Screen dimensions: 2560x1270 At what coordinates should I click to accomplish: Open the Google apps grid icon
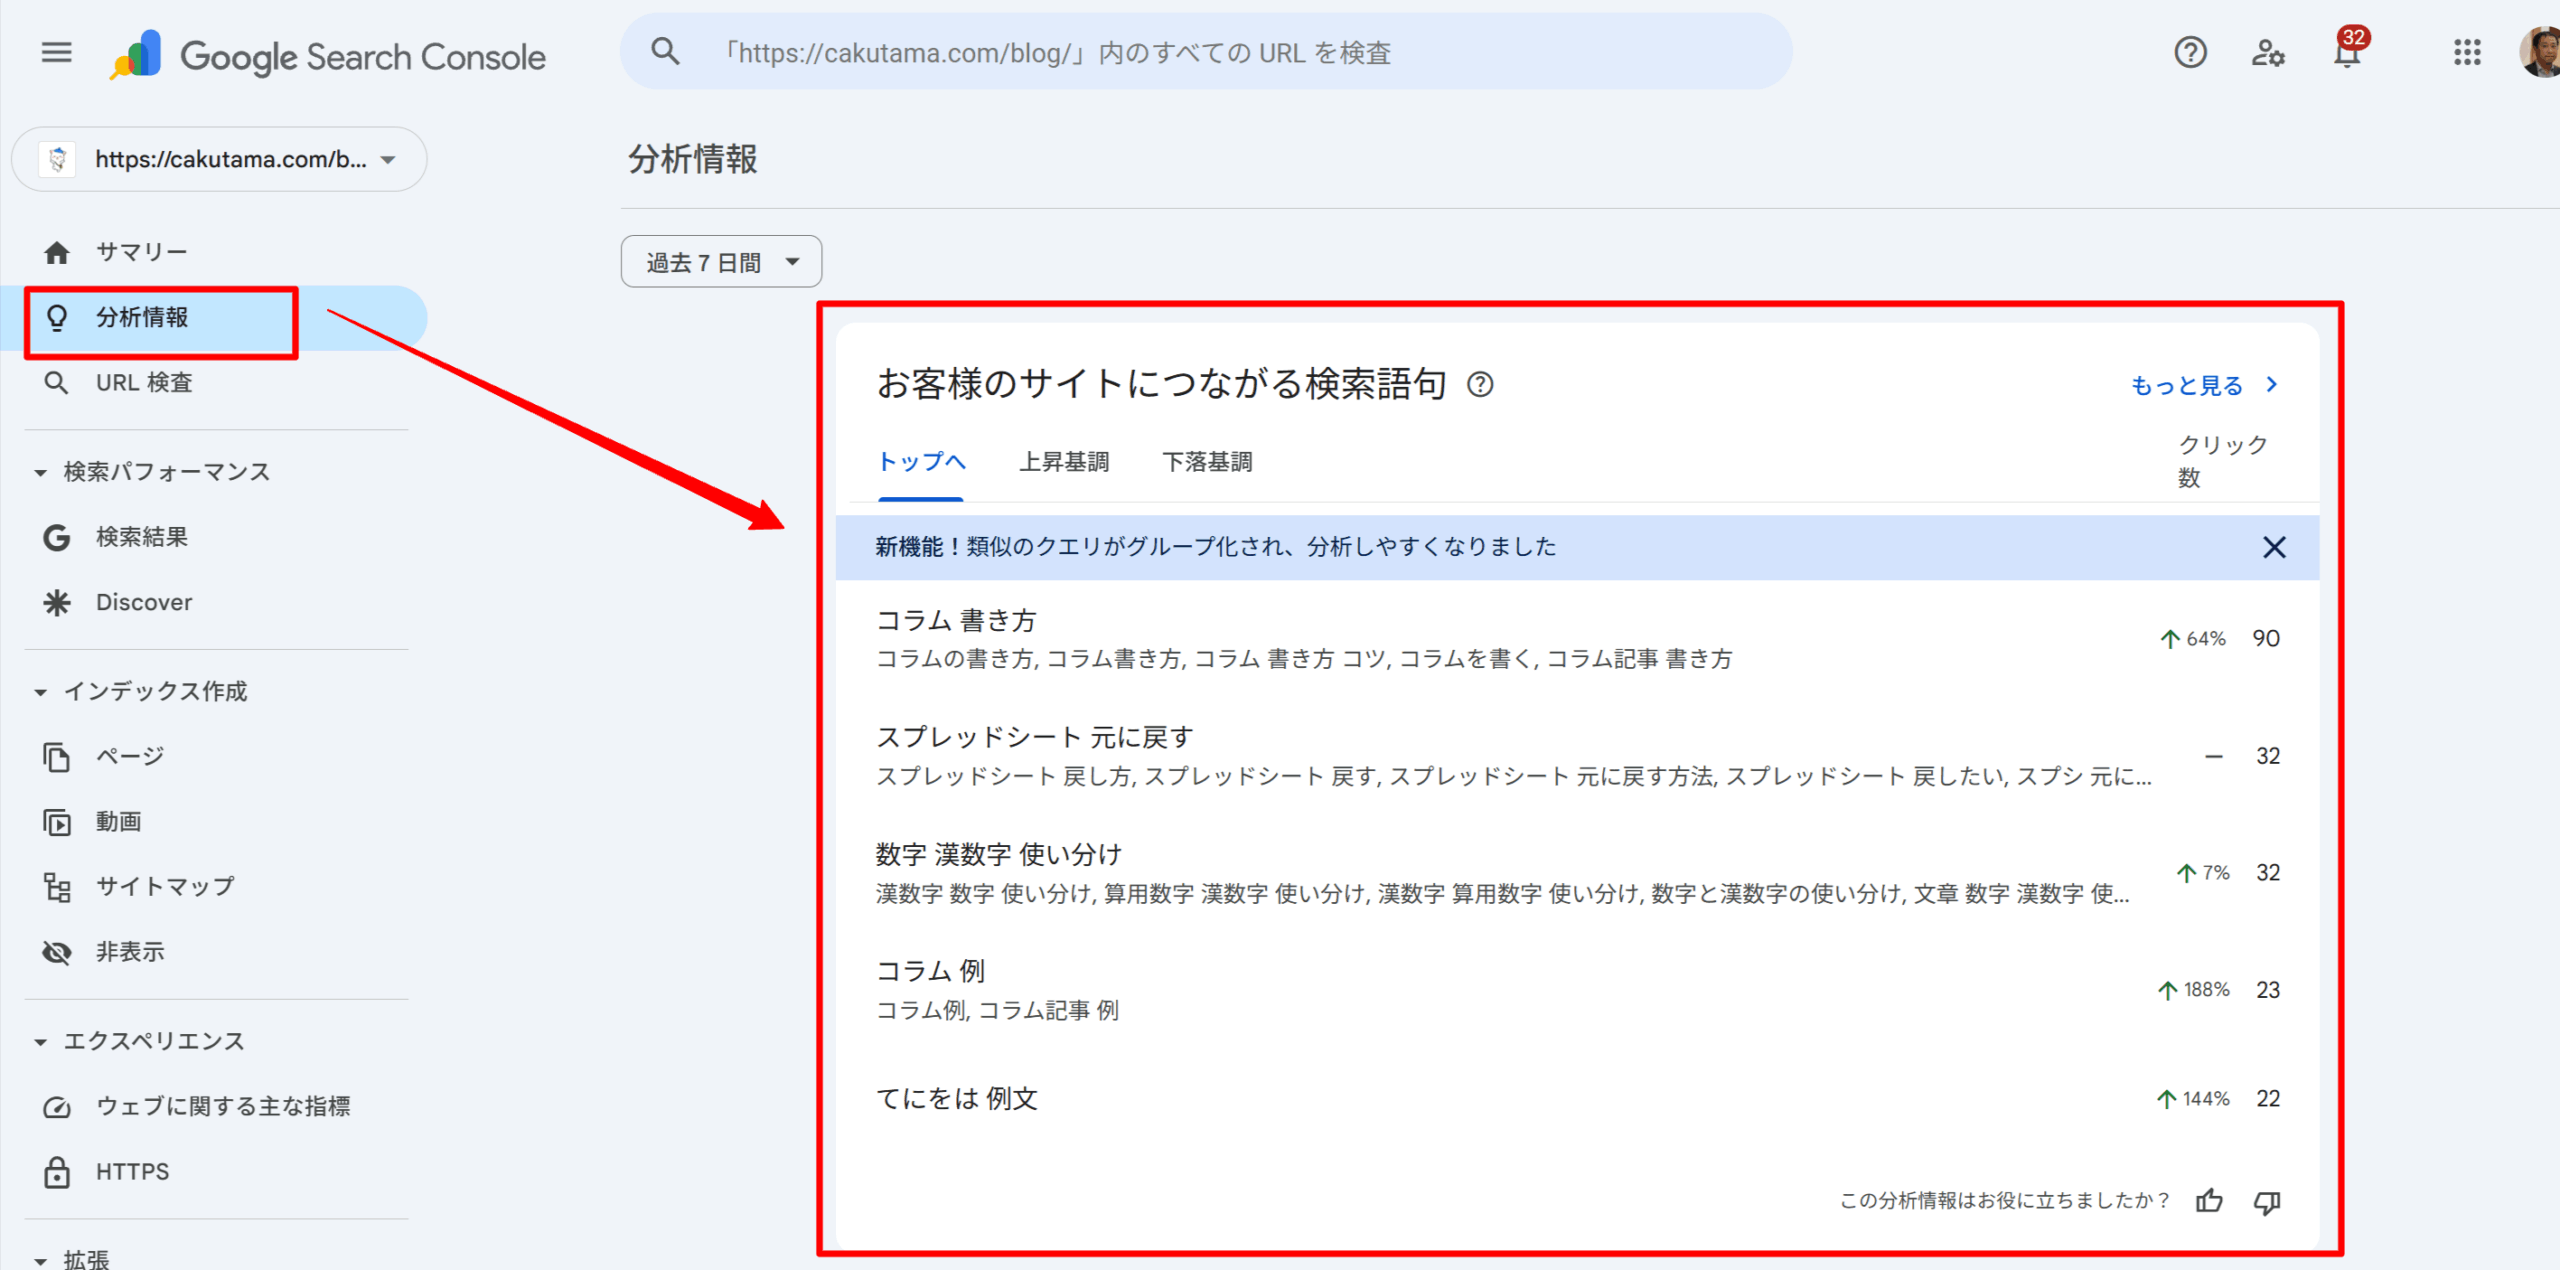tap(2467, 52)
